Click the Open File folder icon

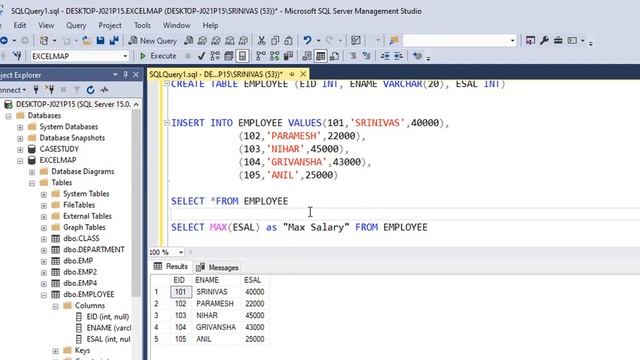point(87,40)
